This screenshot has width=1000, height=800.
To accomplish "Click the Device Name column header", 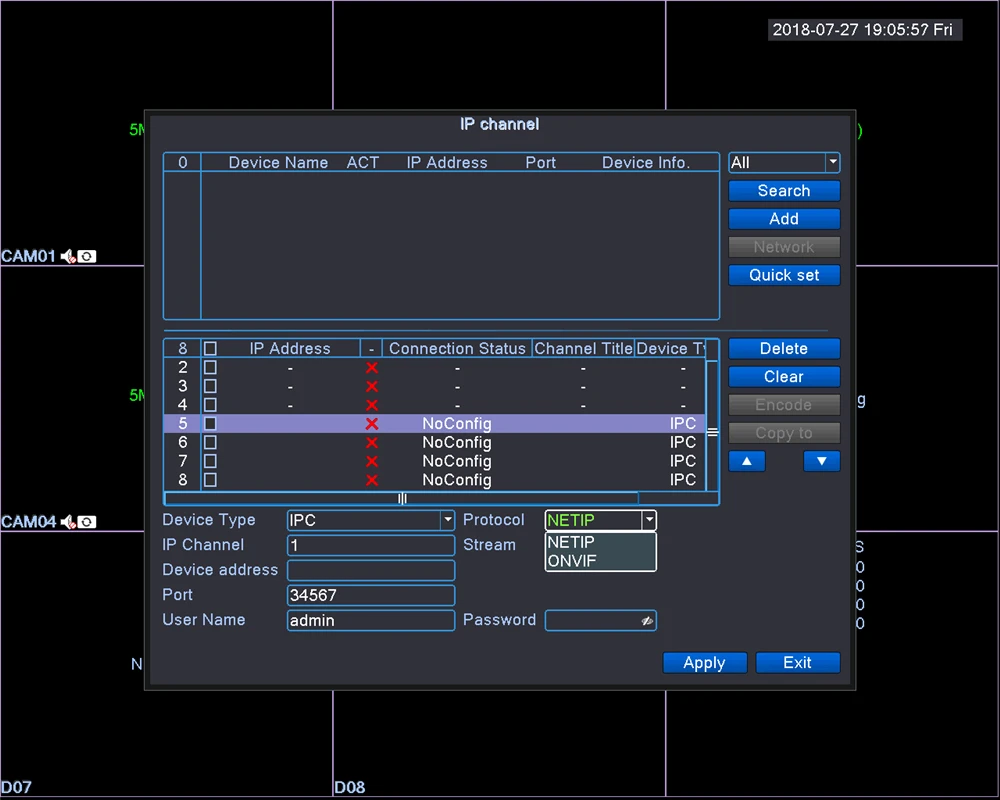I will [x=278, y=163].
